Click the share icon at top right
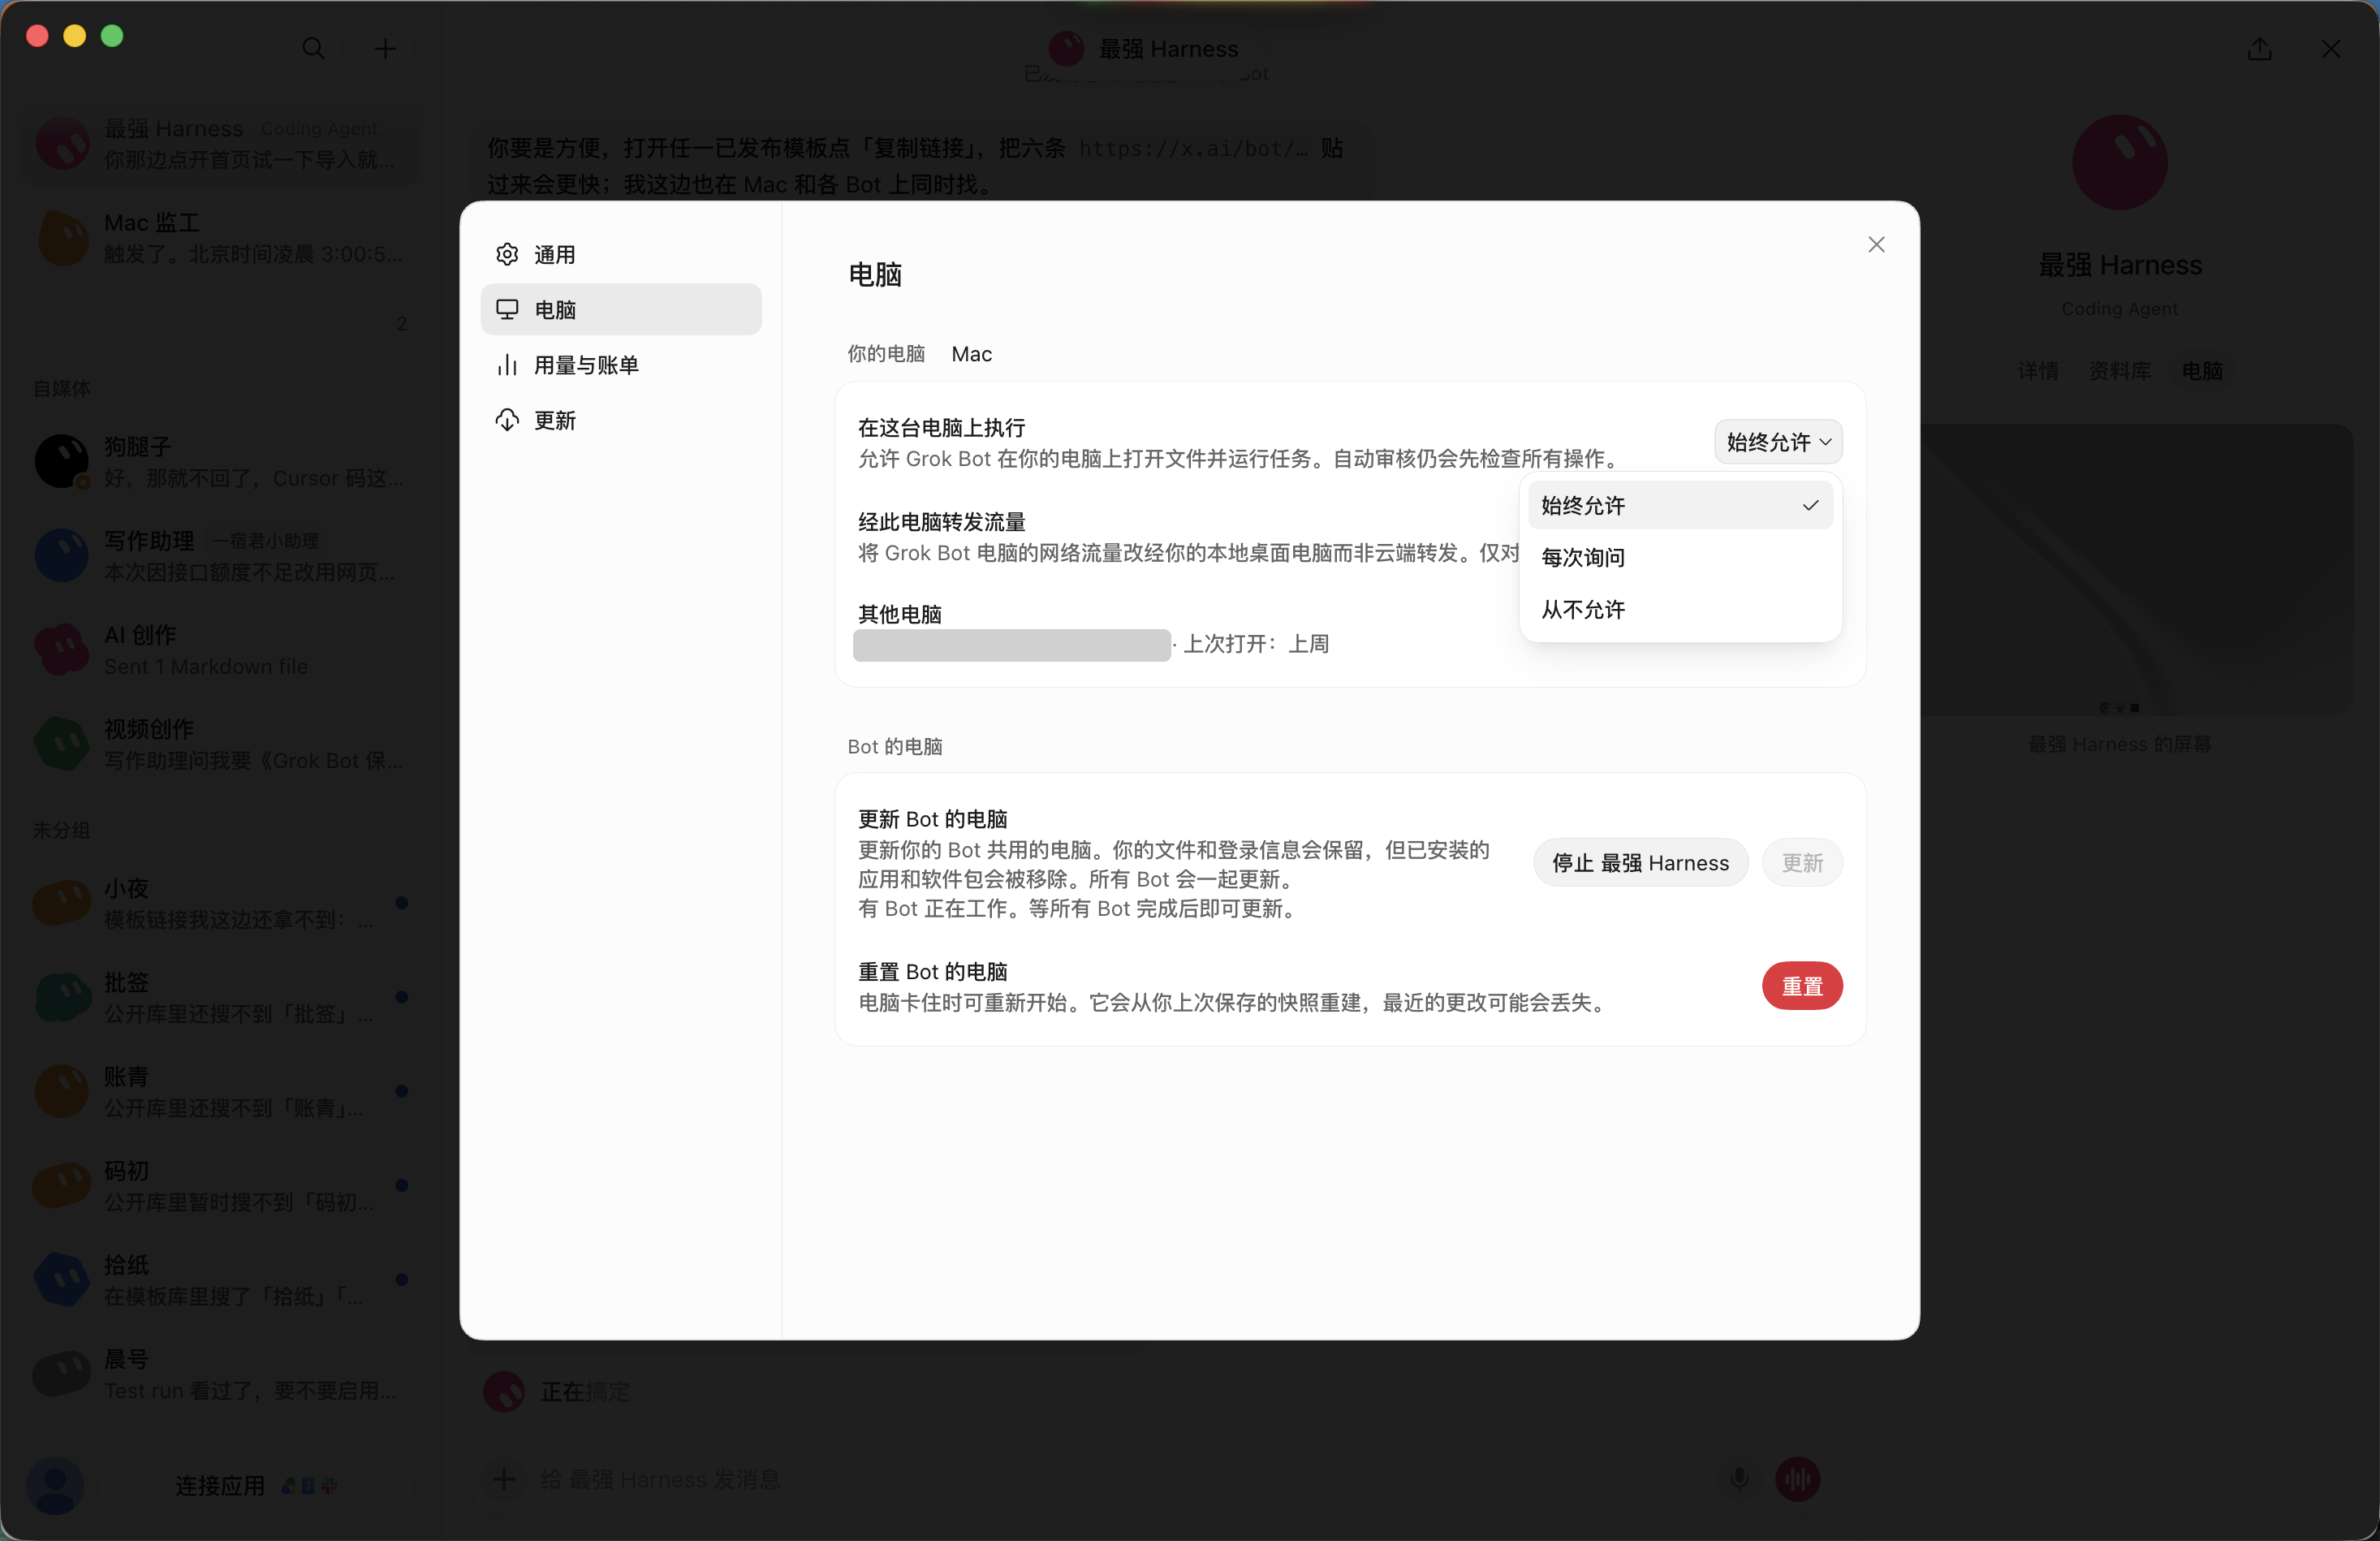 click(x=2260, y=49)
